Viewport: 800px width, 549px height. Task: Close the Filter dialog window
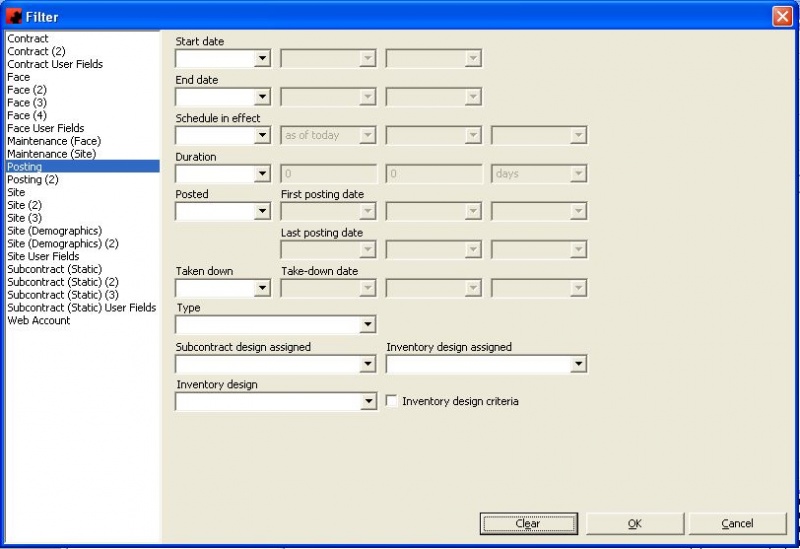pyautogui.click(x=782, y=16)
